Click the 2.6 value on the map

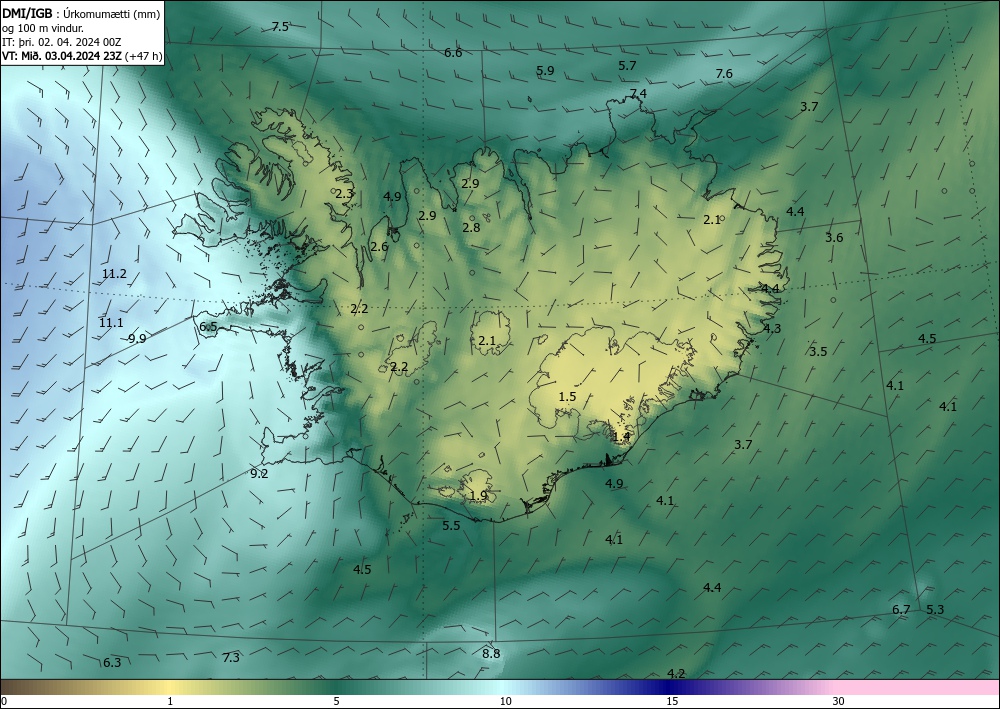coord(379,247)
